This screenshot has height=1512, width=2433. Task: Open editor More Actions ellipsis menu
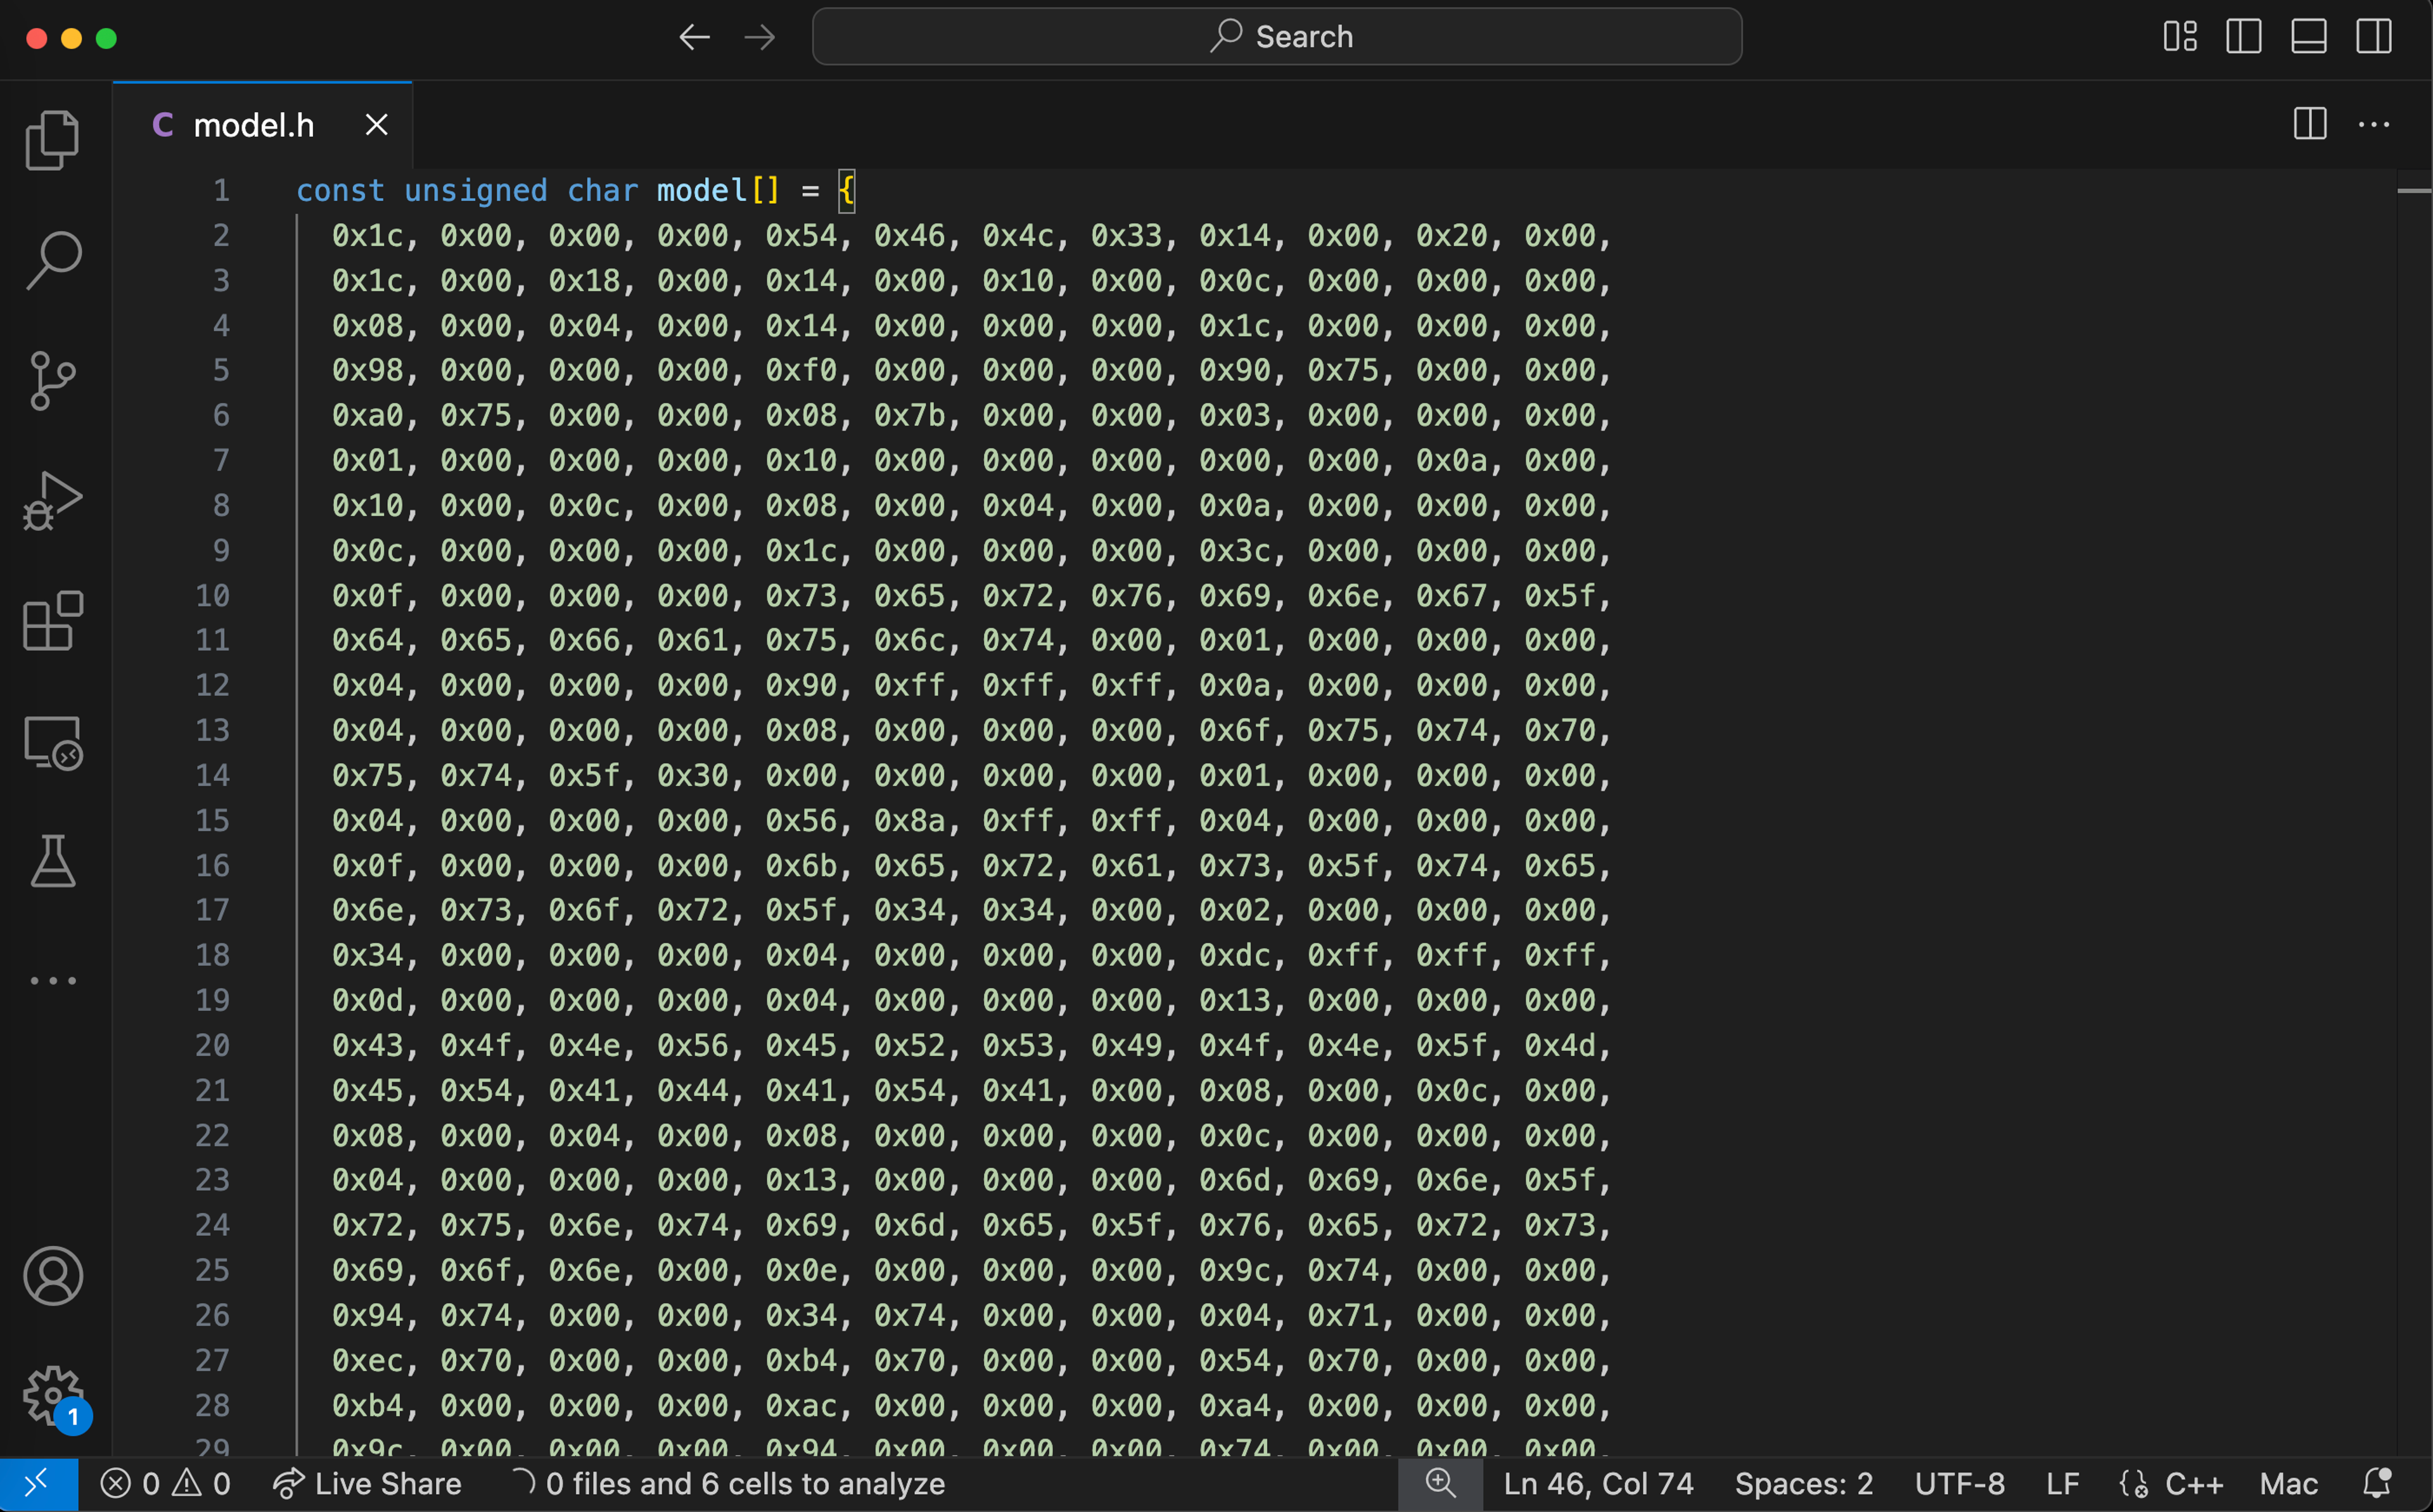pyautogui.click(x=2373, y=125)
